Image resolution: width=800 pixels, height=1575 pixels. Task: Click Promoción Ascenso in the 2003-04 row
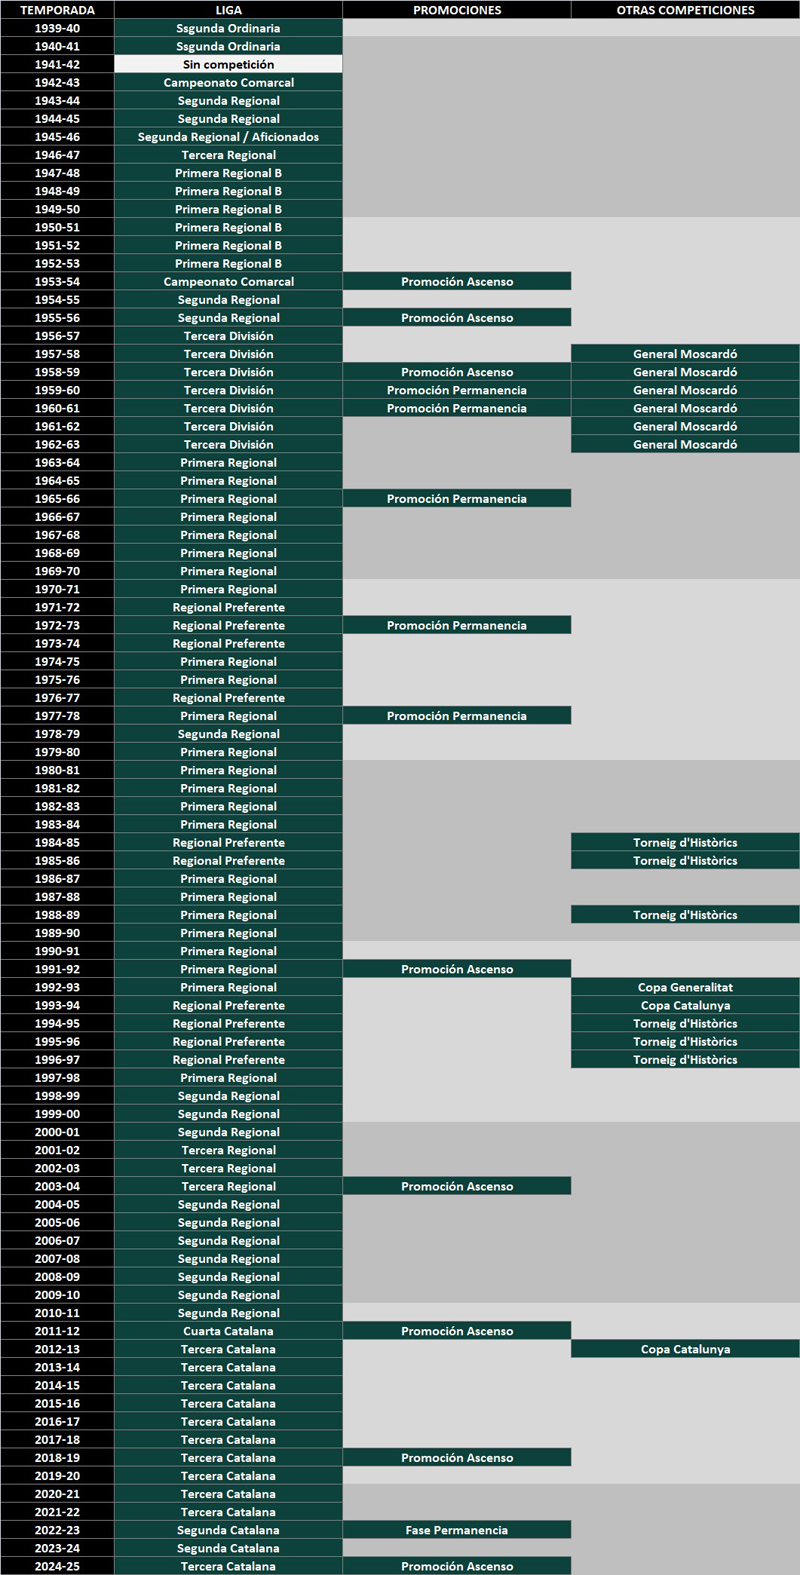pos(457,1186)
